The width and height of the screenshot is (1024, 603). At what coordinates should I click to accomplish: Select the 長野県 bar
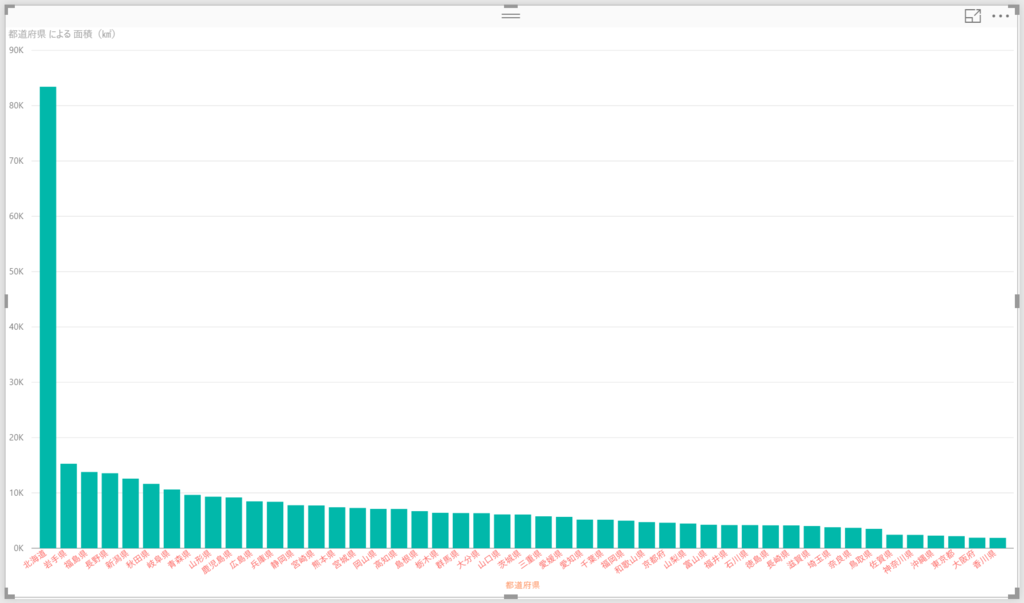(110, 511)
